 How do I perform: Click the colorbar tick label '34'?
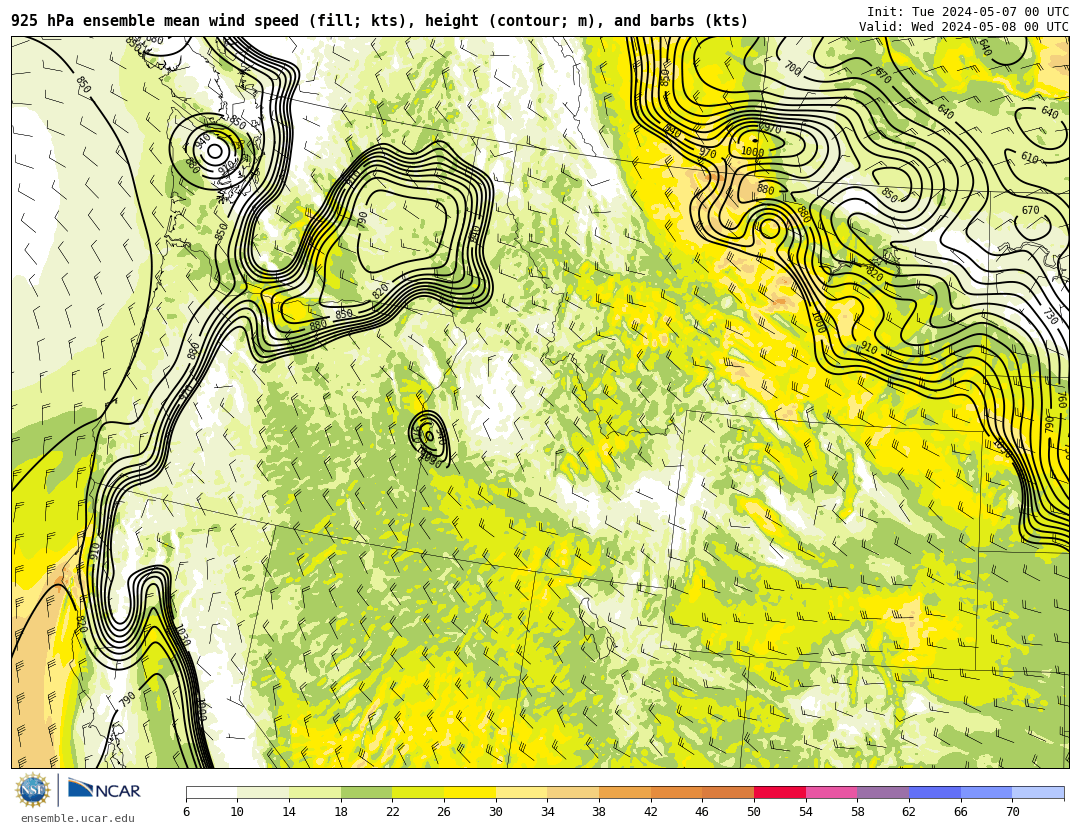click(x=547, y=812)
